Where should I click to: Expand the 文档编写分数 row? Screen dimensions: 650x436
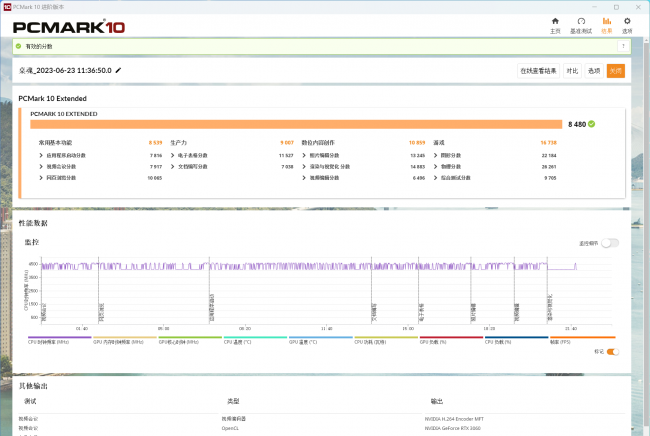pos(172,167)
